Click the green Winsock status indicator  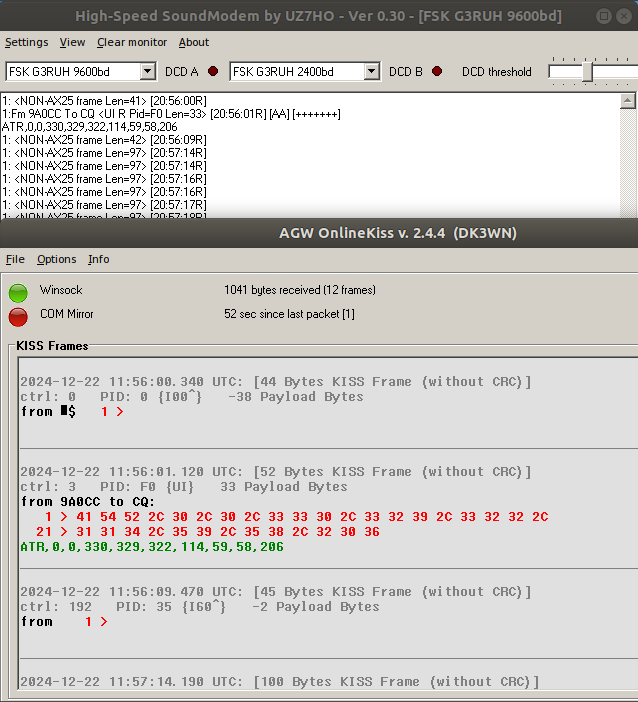18,293
